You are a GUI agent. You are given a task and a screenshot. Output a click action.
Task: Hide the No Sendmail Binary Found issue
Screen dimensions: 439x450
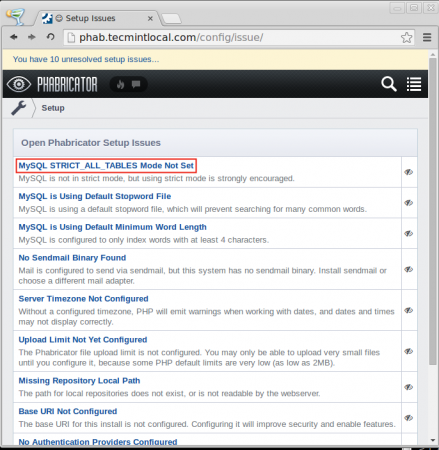pyautogui.click(x=409, y=269)
